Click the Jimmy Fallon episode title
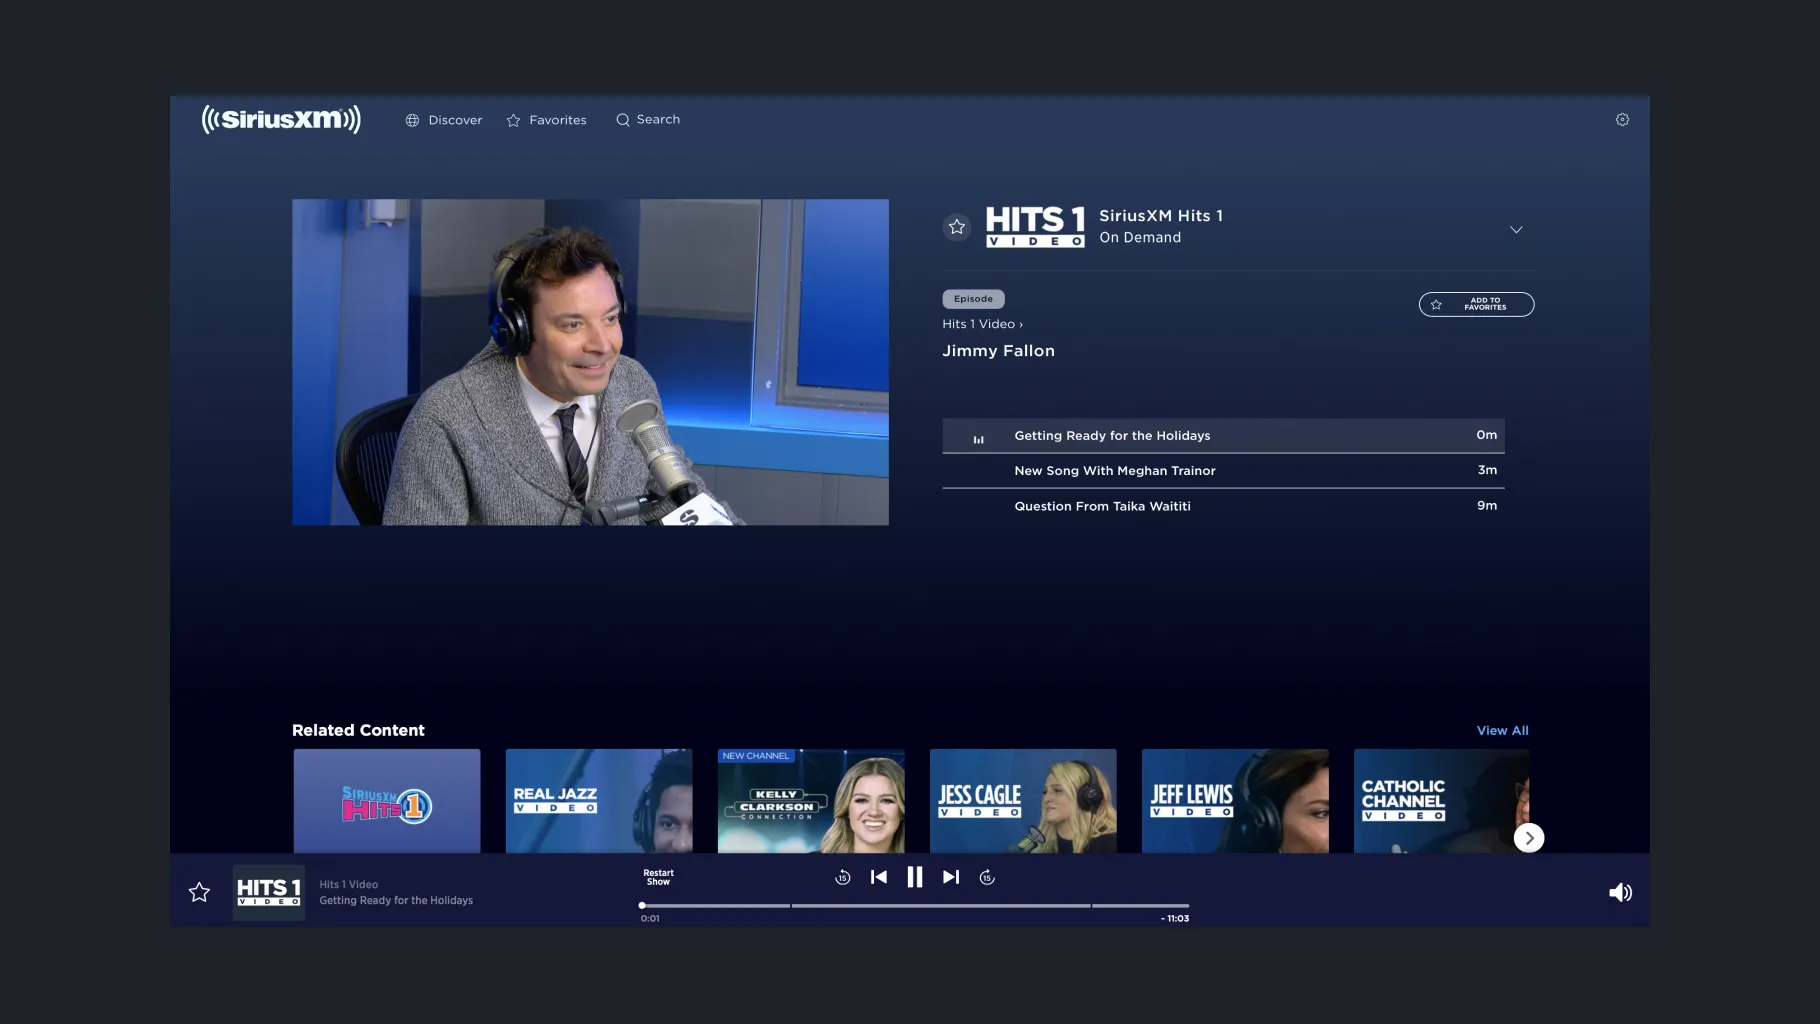This screenshot has width=1820, height=1024. point(998,351)
